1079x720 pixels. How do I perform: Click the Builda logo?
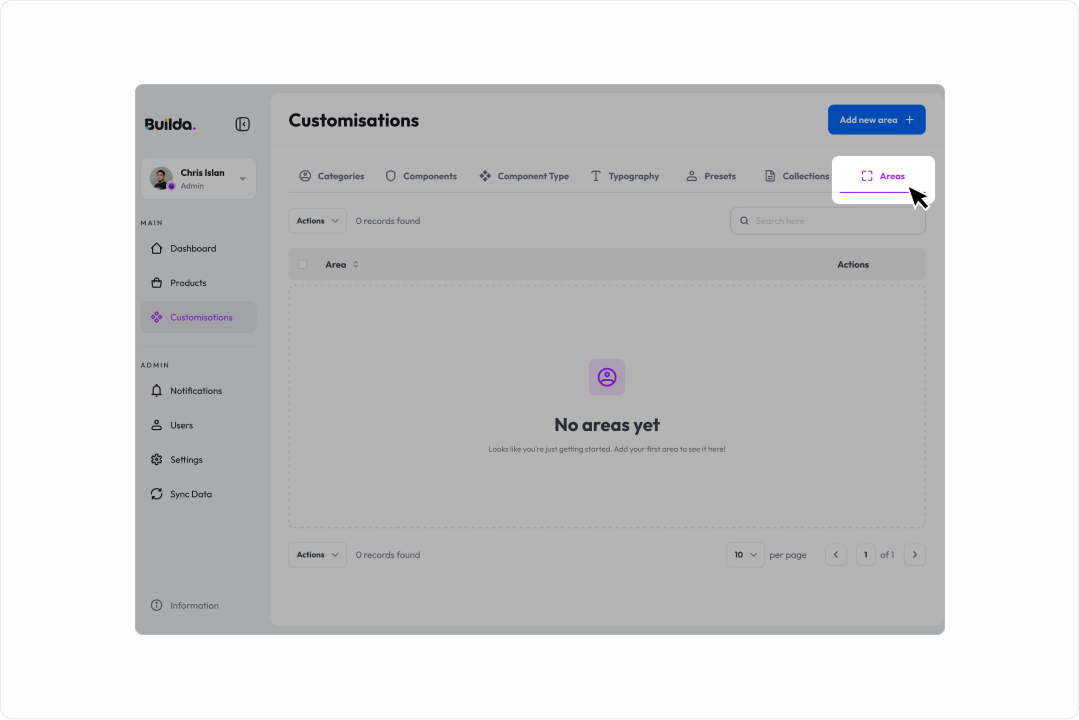click(x=170, y=125)
